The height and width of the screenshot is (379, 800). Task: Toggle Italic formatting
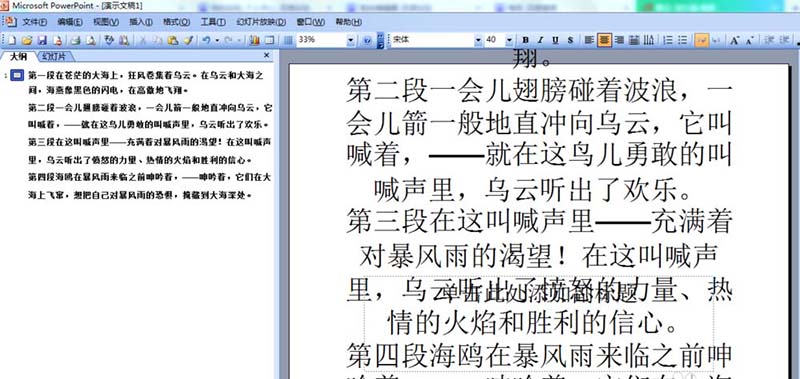coord(540,40)
